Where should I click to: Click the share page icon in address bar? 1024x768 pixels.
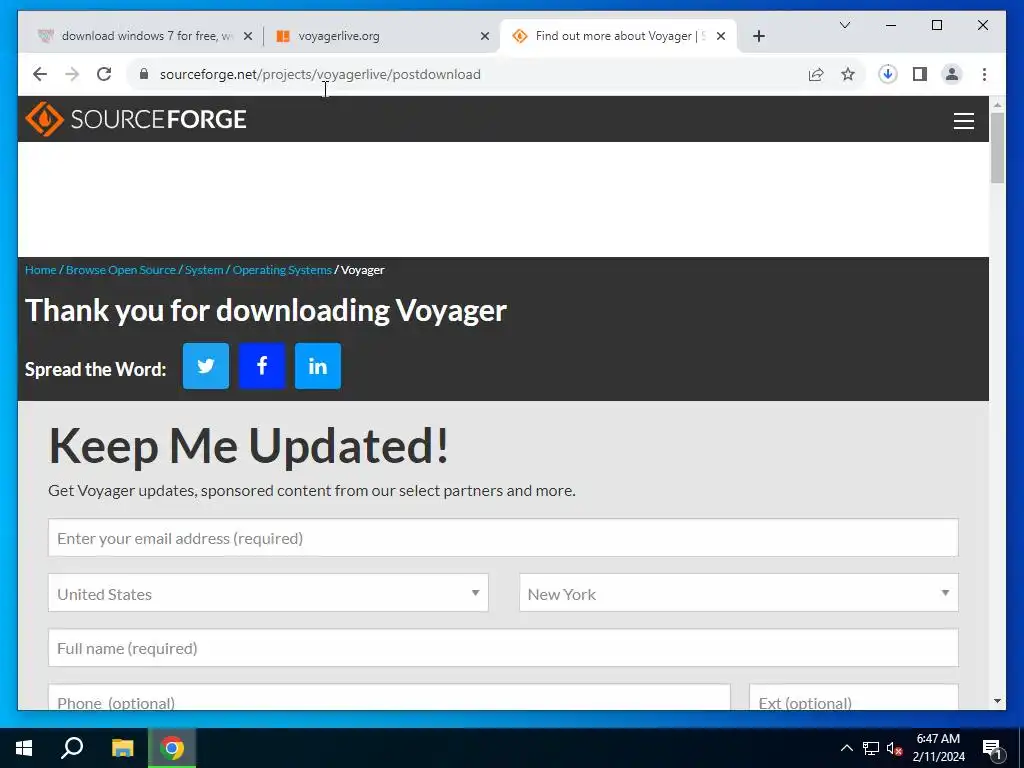[x=816, y=74]
